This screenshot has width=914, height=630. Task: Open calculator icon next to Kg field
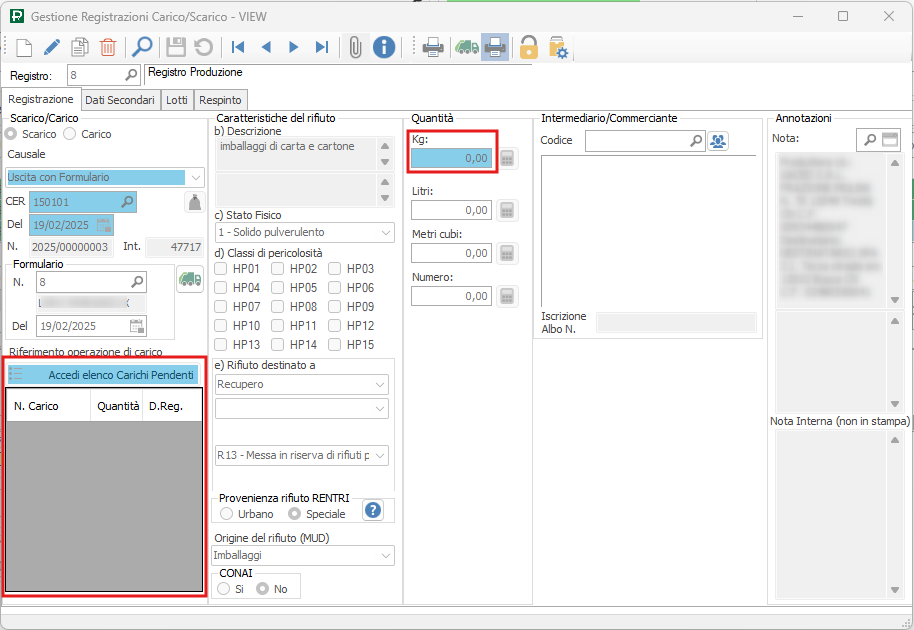[507, 158]
